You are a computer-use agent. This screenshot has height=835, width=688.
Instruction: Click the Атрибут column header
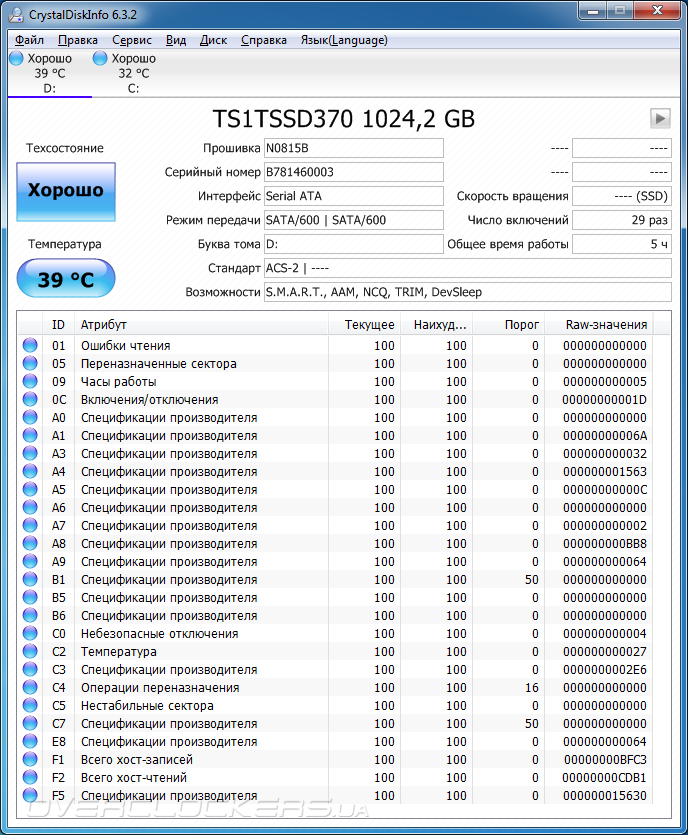201,324
